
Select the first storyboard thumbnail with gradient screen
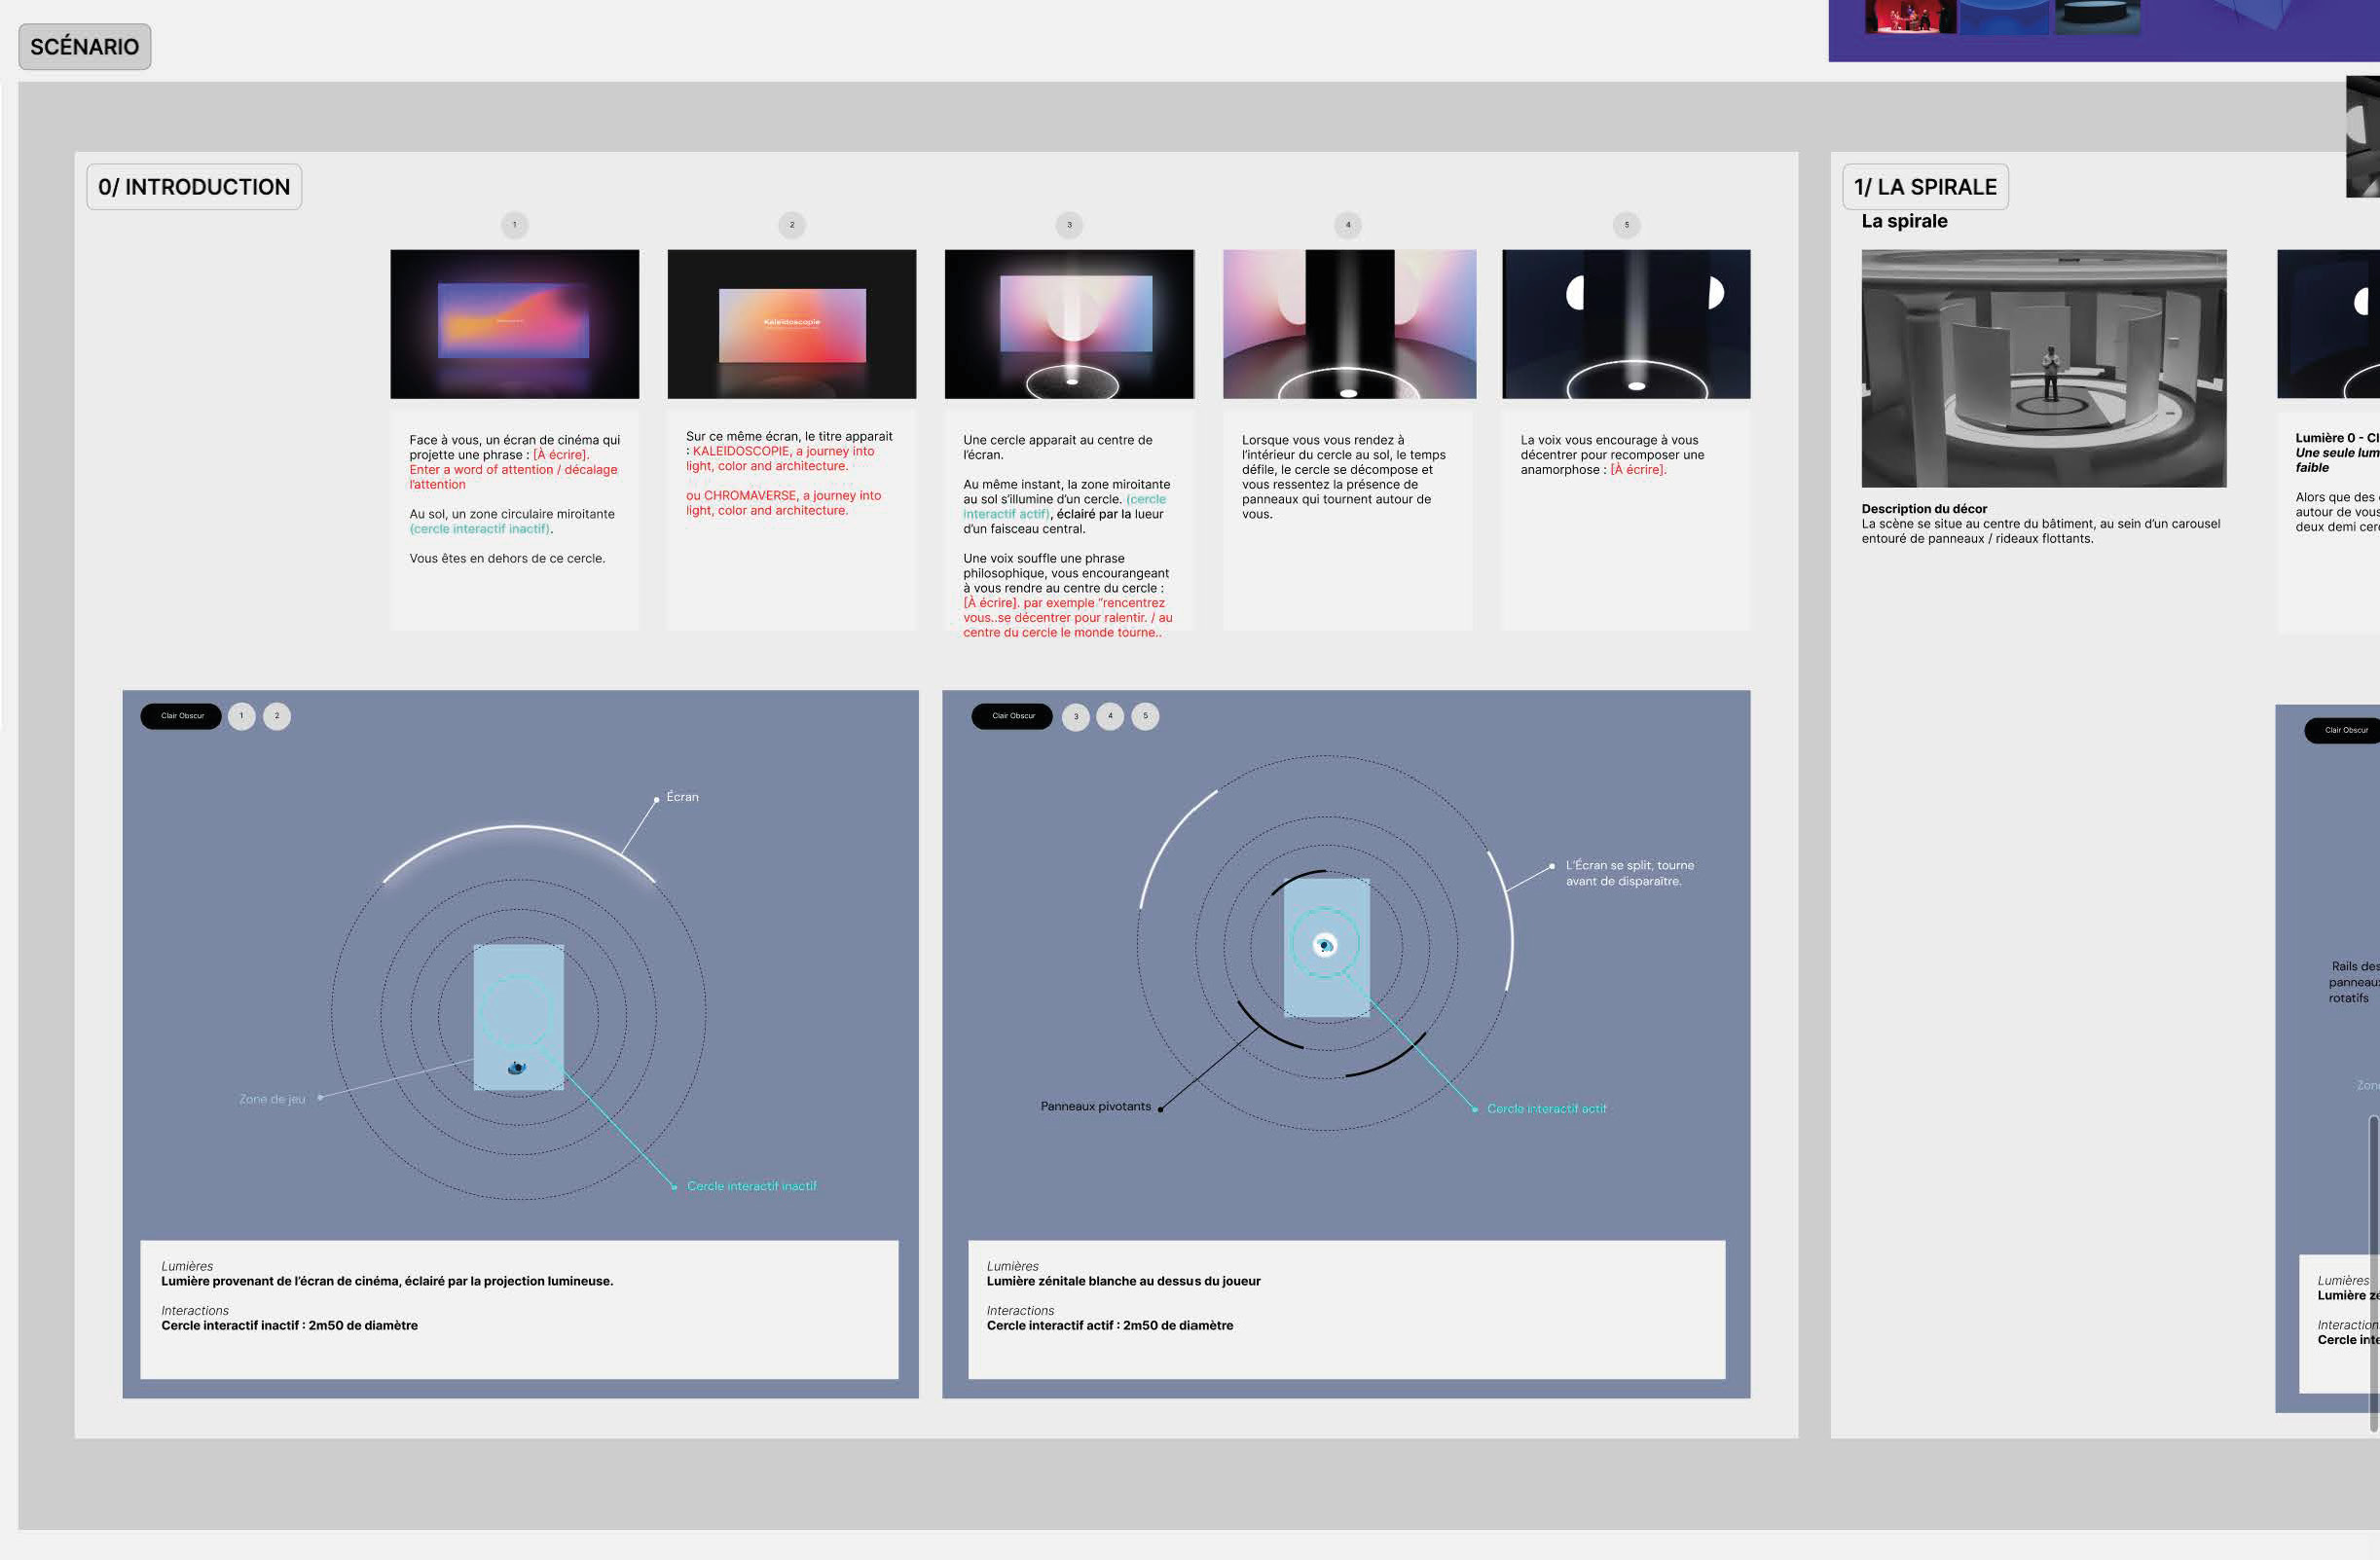tap(514, 324)
